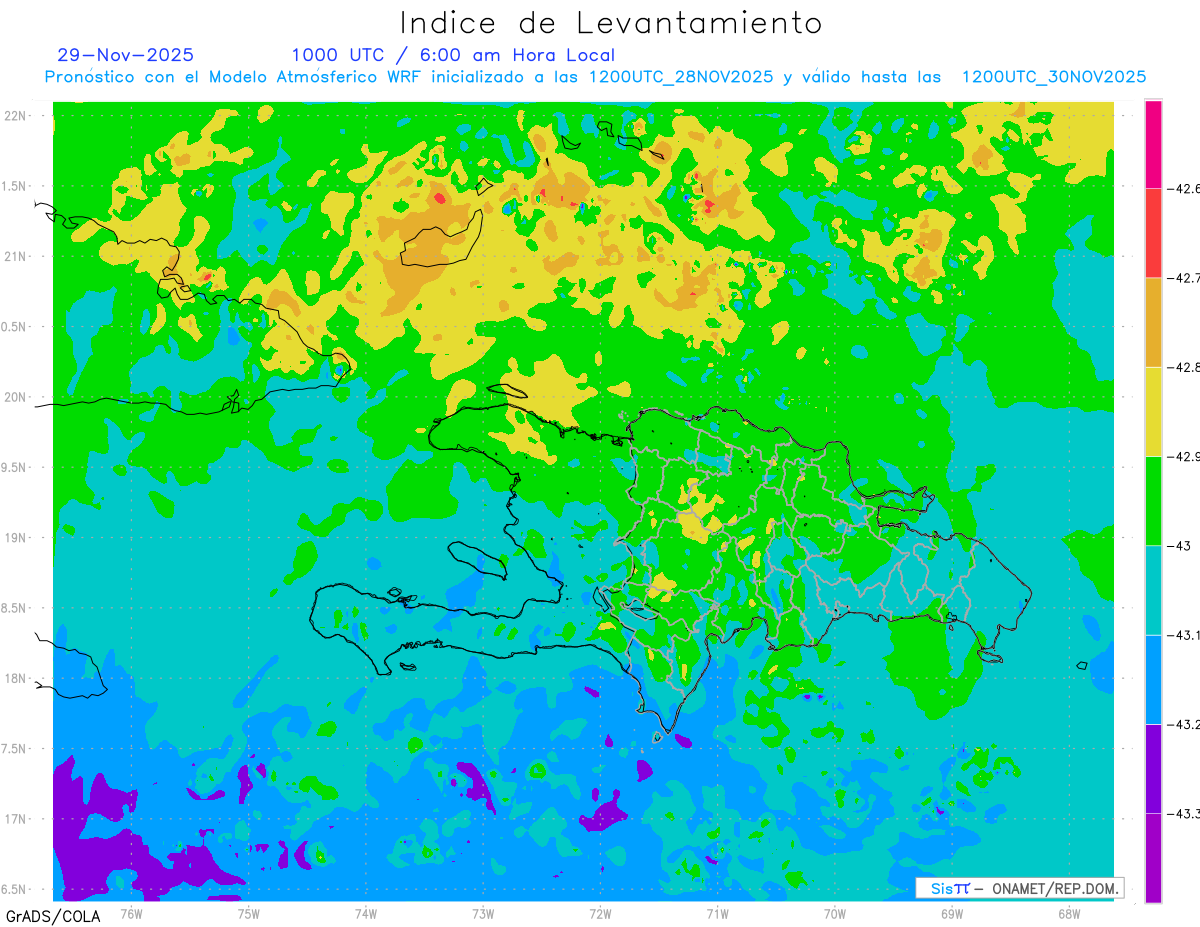This screenshot has height=927, width=1200.
Task: Pick the red swatch on the color bar
Action: 1153,232
